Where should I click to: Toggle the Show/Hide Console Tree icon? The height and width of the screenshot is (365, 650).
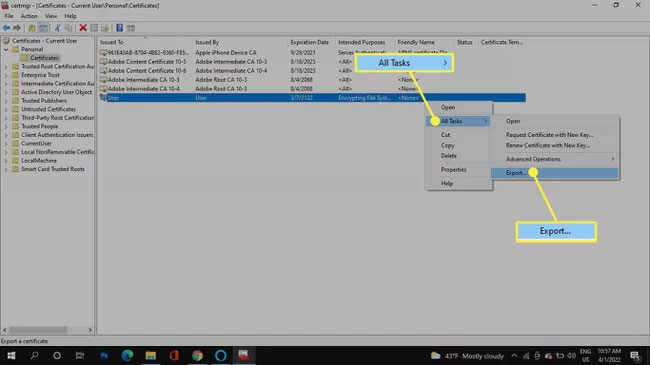(43, 28)
